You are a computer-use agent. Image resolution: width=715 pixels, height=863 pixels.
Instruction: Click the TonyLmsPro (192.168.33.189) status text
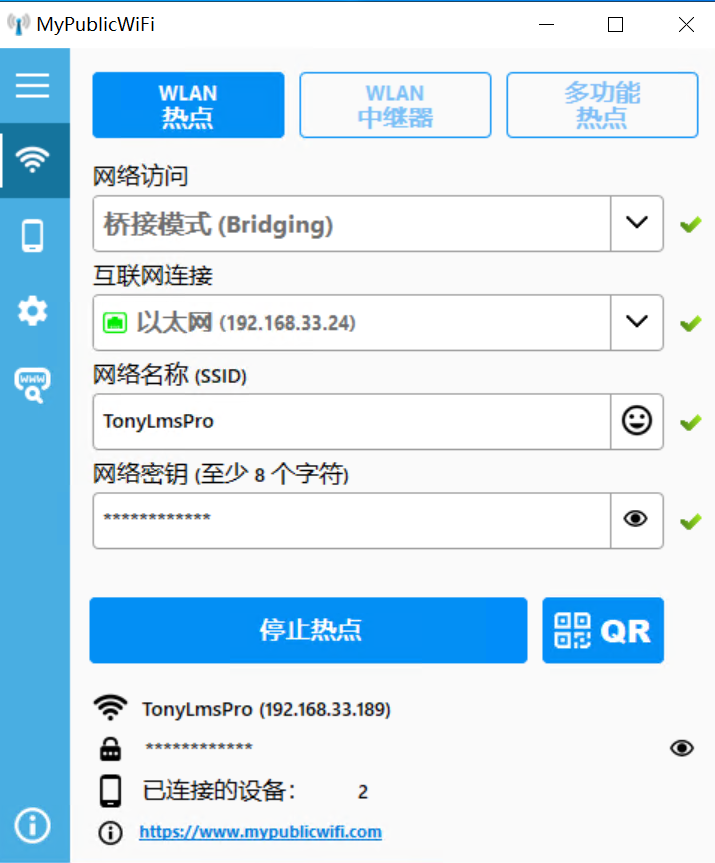click(266, 709)
